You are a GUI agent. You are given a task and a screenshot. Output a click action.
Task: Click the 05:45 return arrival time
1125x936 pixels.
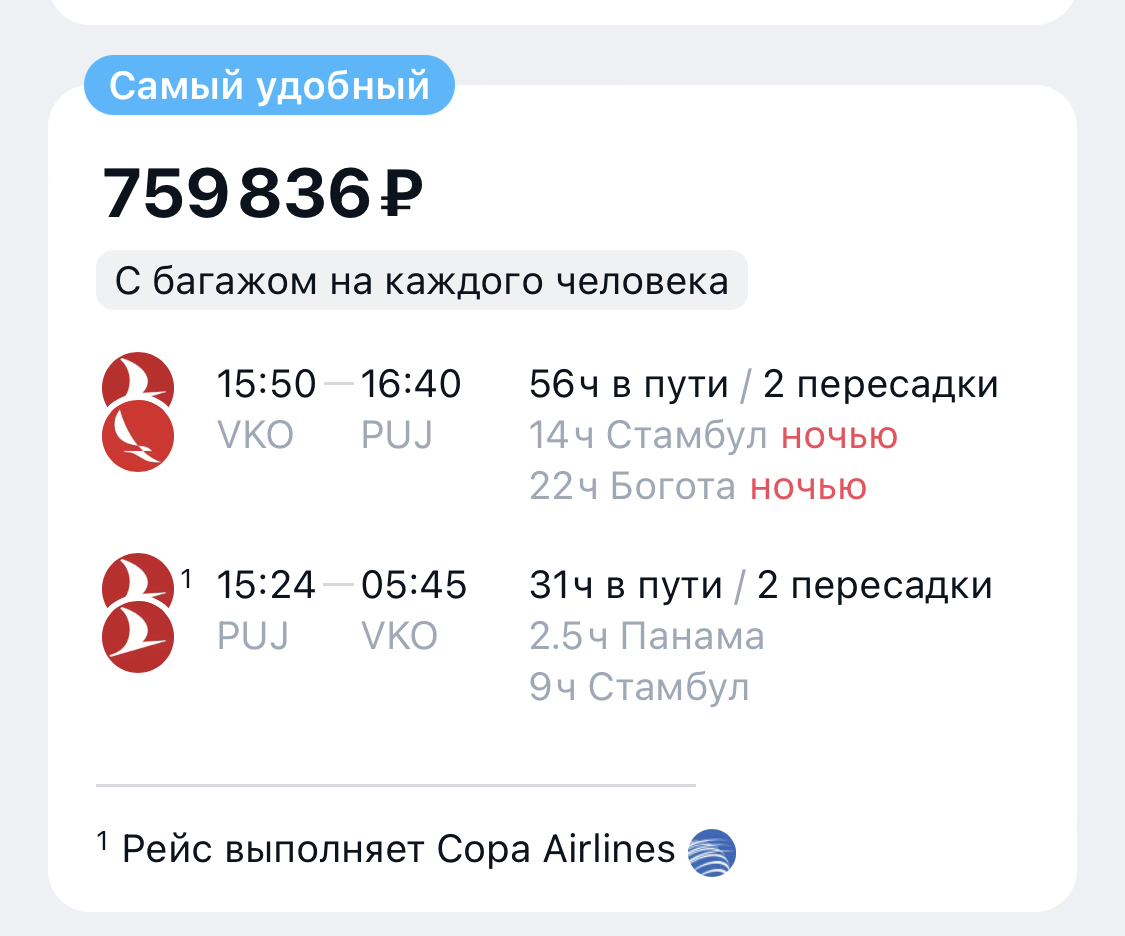[413, 586]
